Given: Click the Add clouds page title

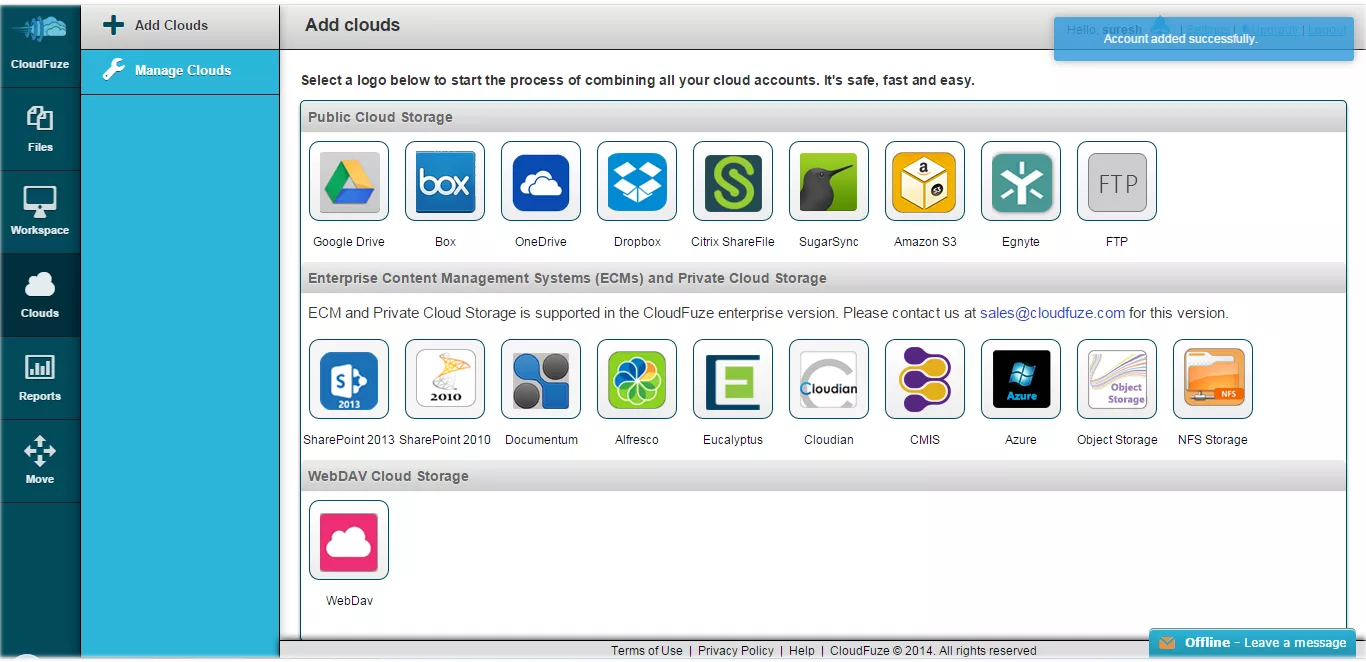Looking at the screenshot, I should 352,26.
